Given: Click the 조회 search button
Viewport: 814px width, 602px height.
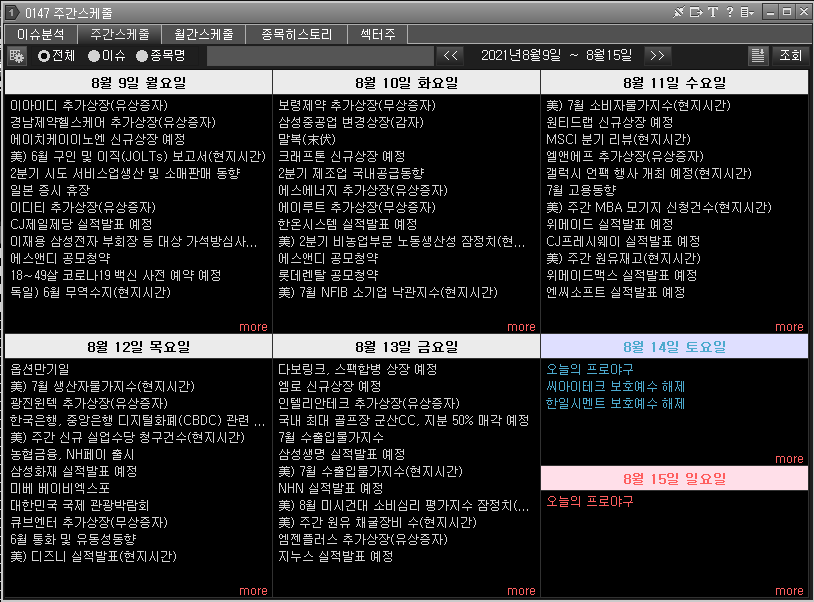Looking at the screenshot, I should coord(790,56).
